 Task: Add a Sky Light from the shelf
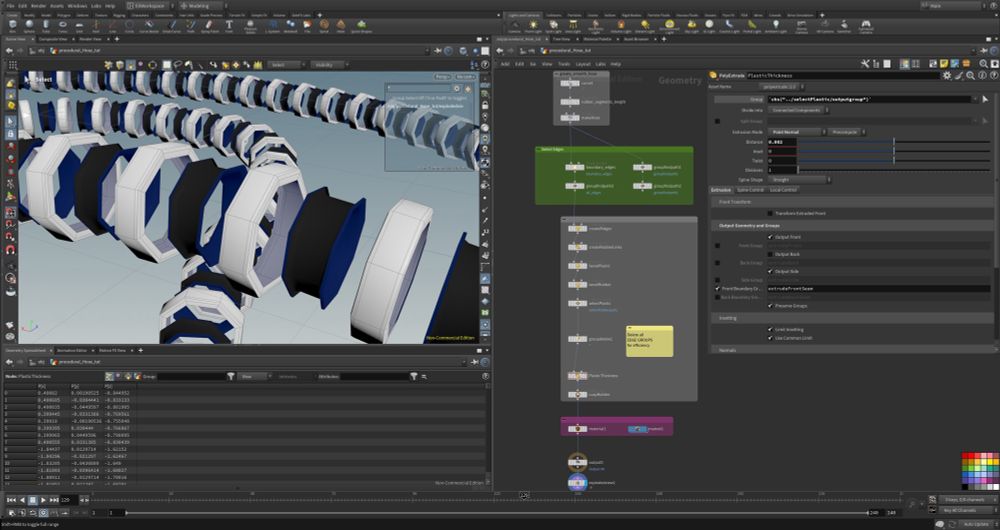pos(691,26)
